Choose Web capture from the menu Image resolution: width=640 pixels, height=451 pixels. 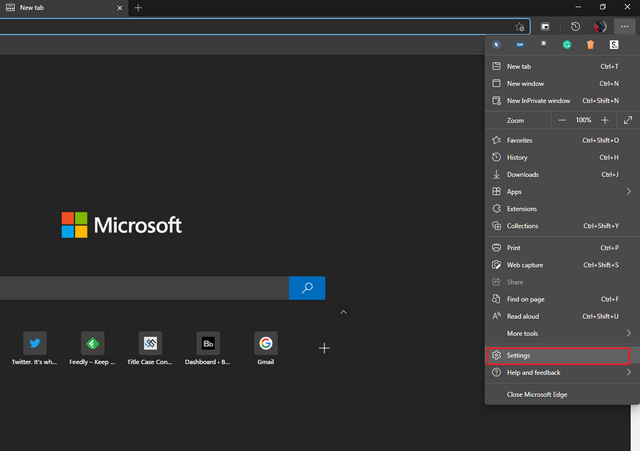[x=562, y=265]
